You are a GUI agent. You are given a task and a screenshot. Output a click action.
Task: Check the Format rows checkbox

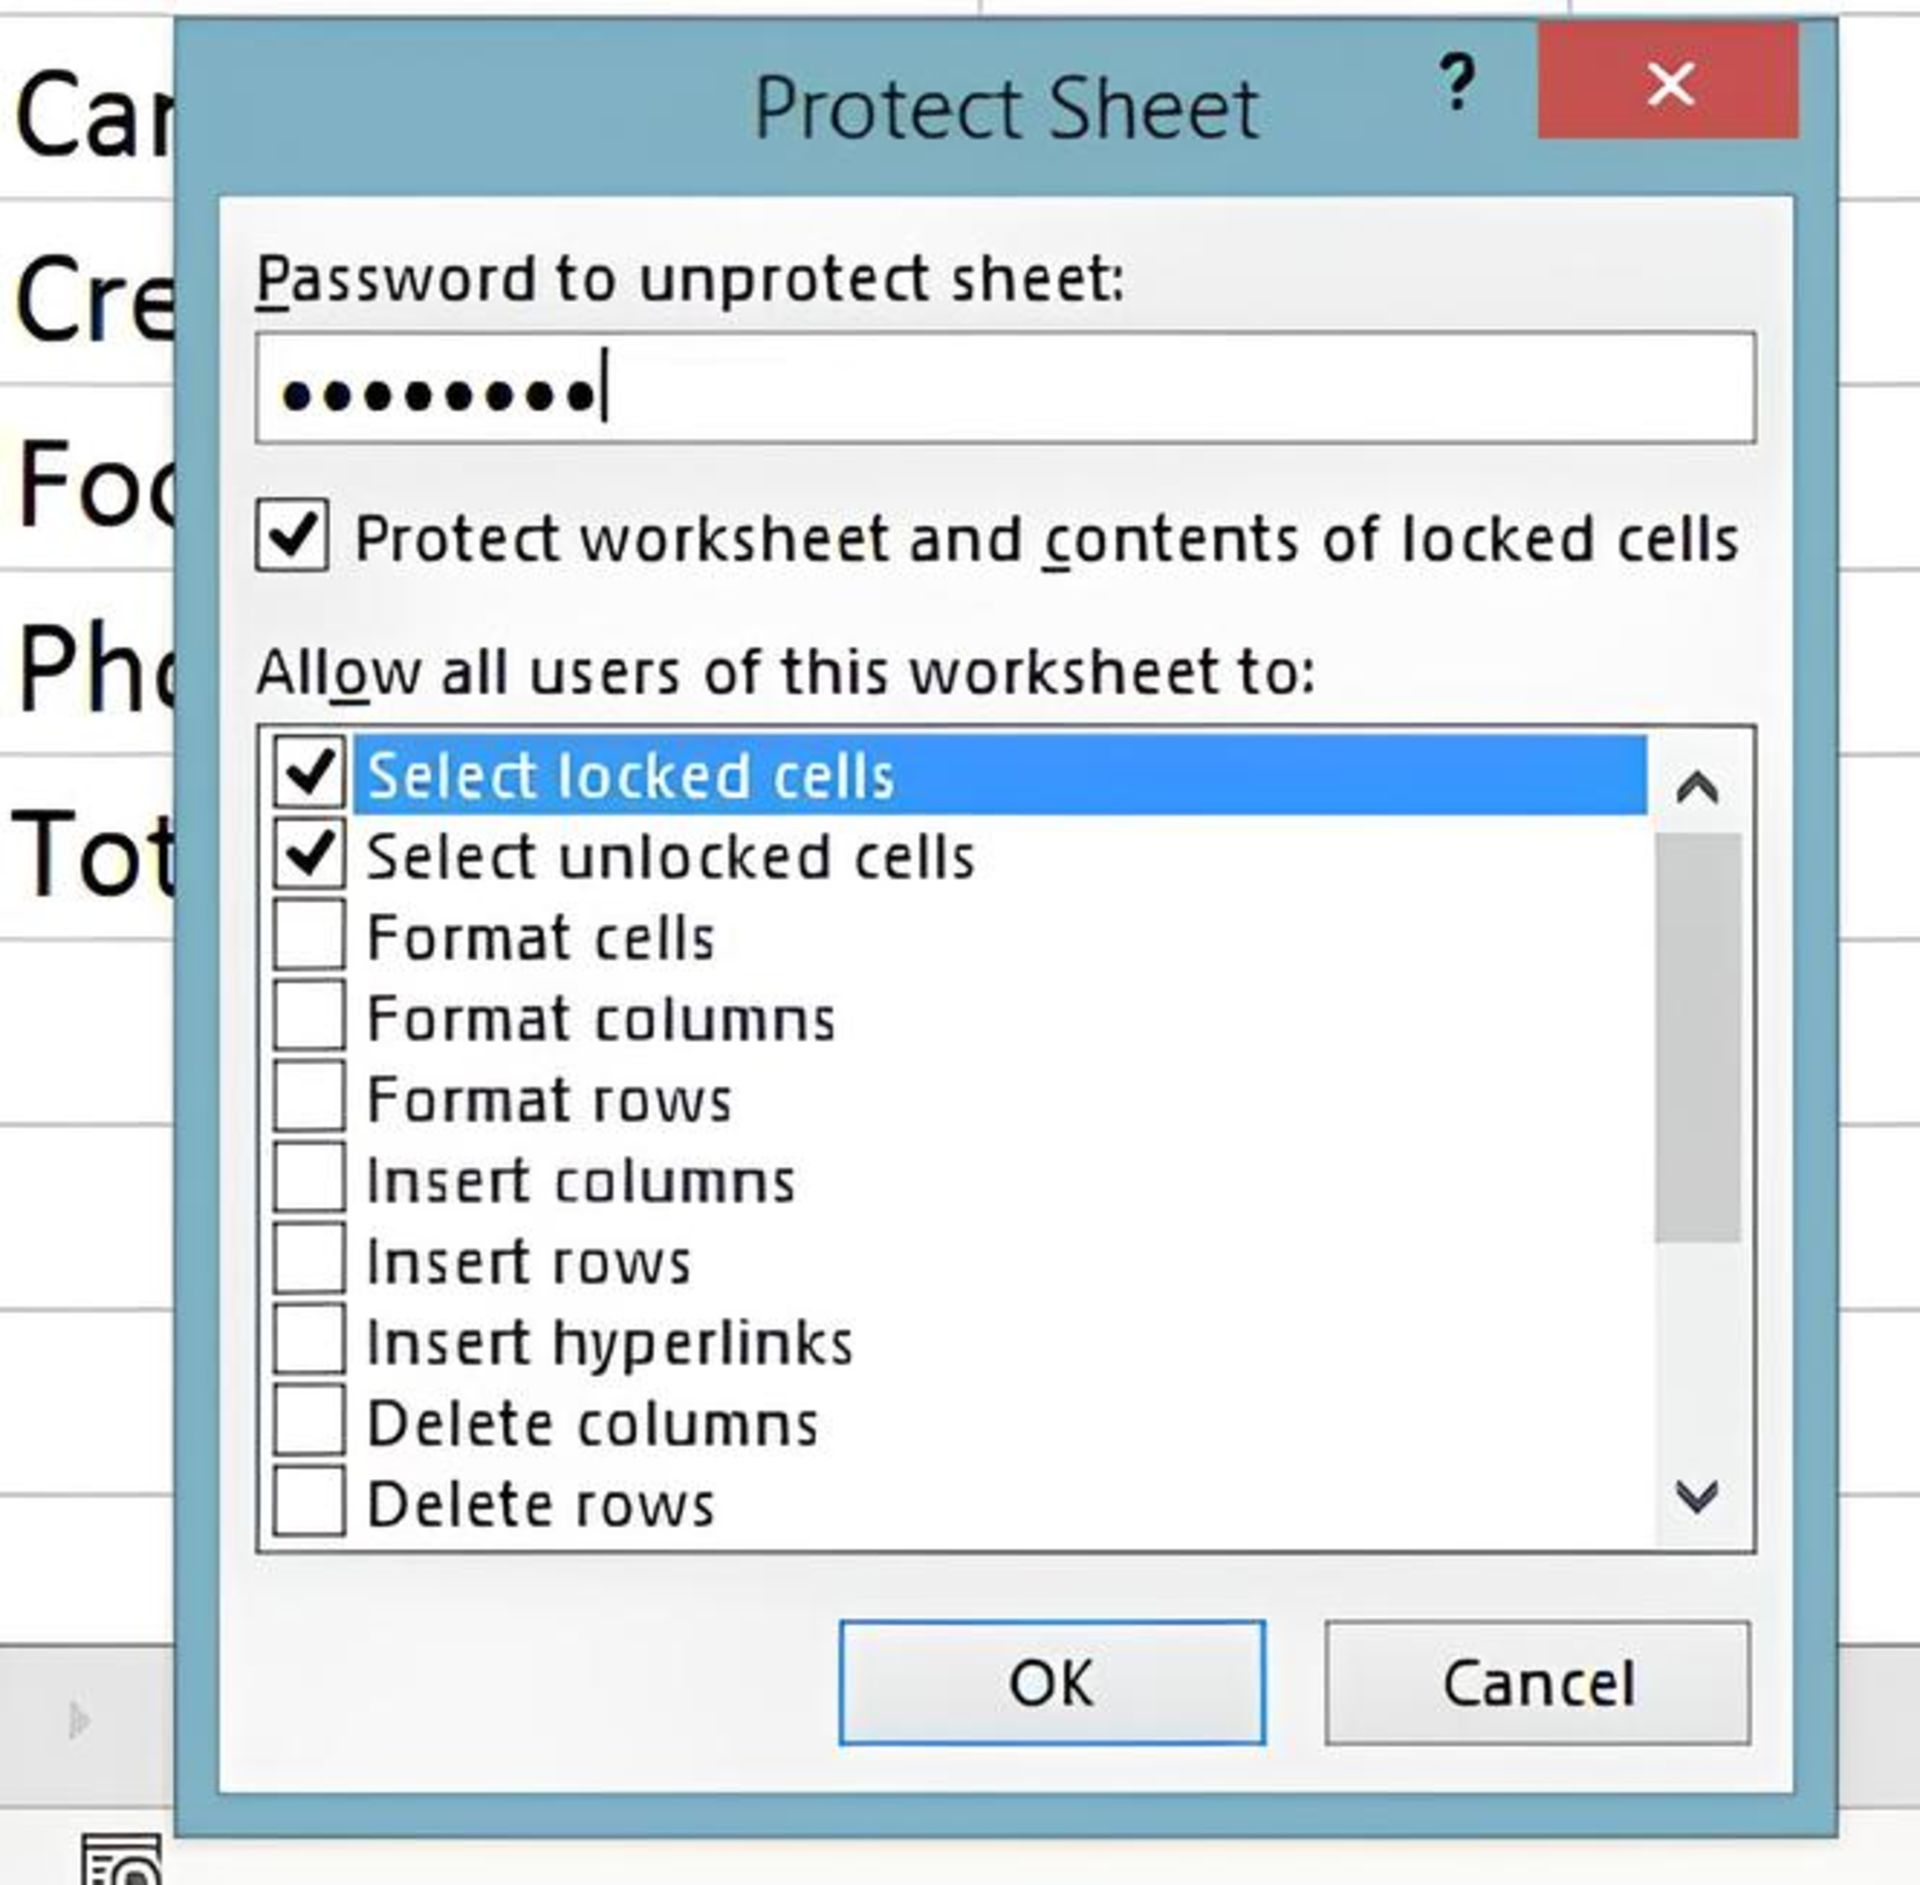[x=309, y=1097]
